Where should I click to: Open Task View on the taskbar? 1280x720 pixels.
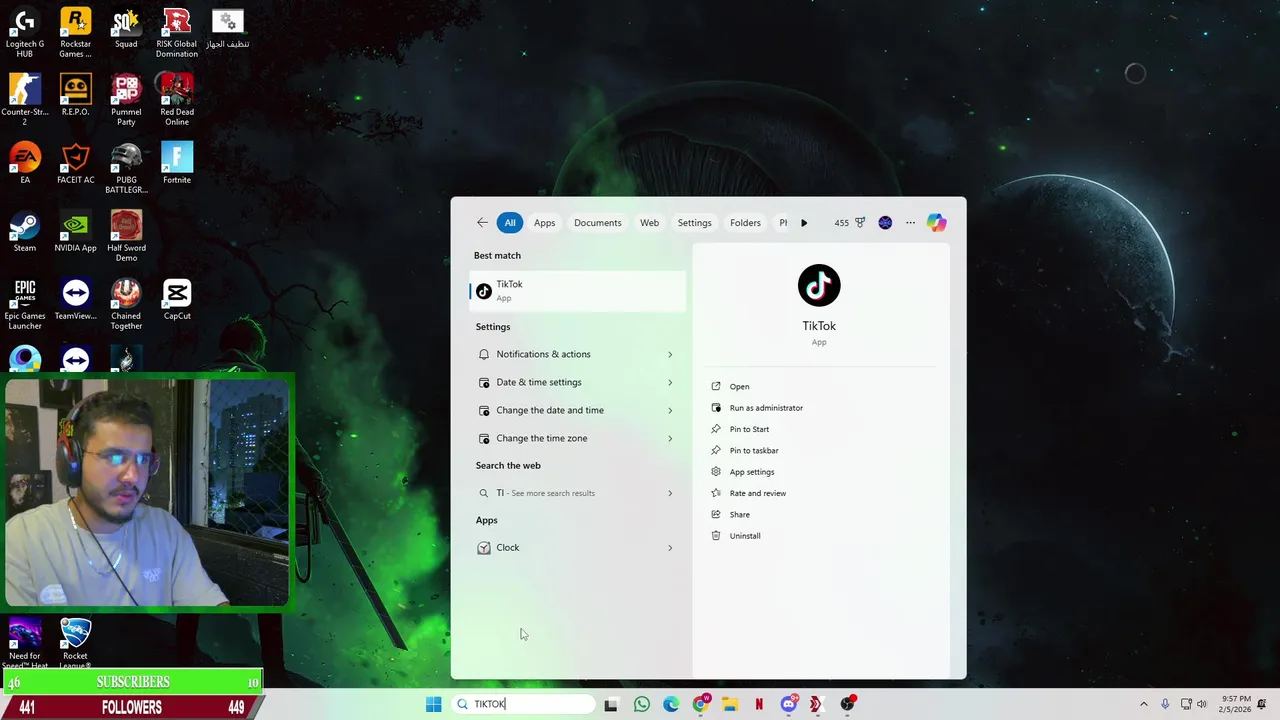[x=611, y=704]
